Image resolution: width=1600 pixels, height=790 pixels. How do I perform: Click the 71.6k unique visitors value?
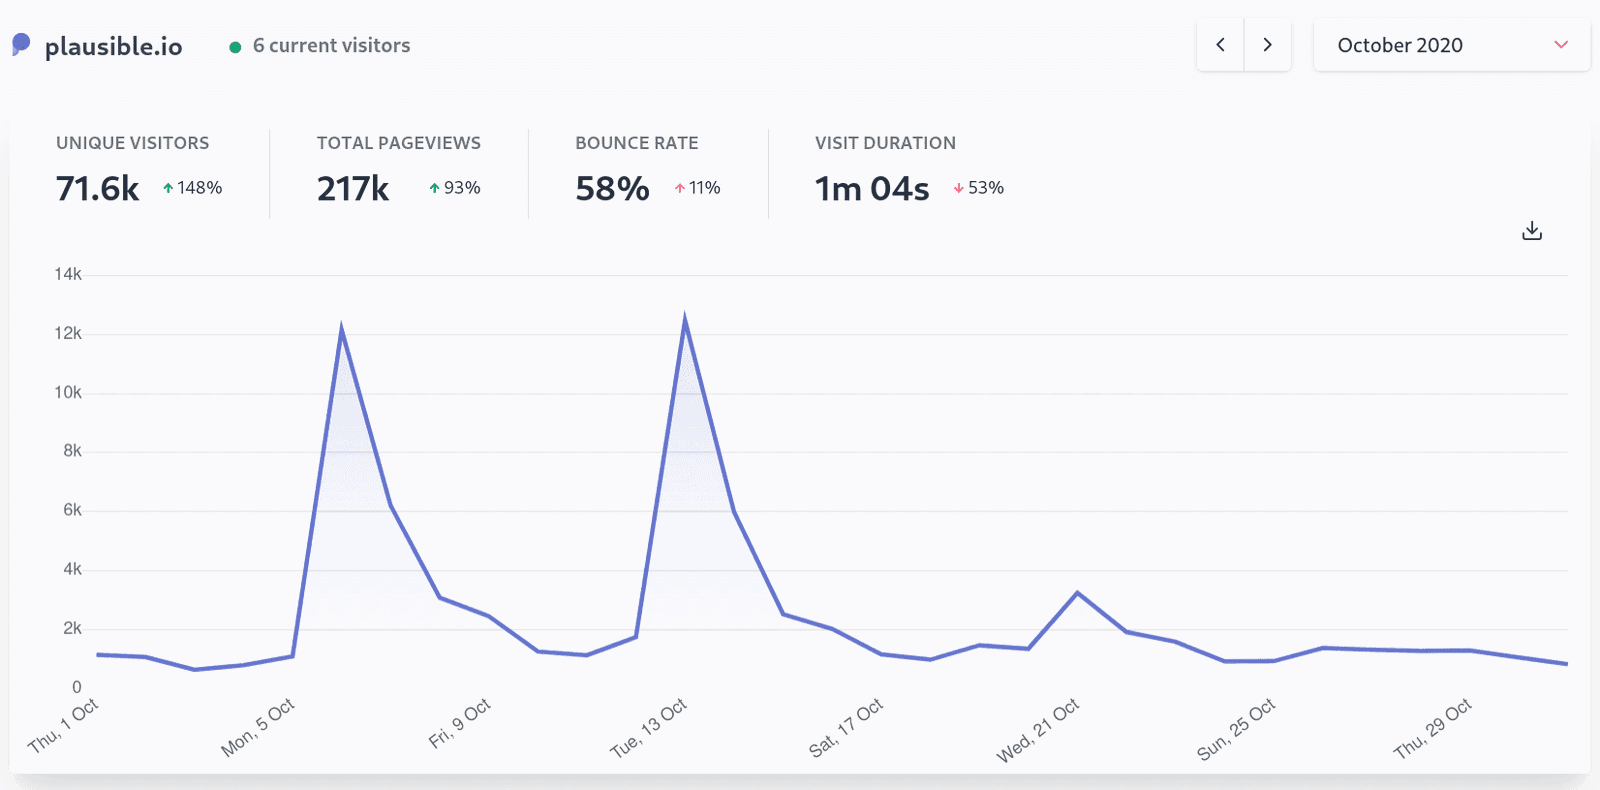coord(97,188)
